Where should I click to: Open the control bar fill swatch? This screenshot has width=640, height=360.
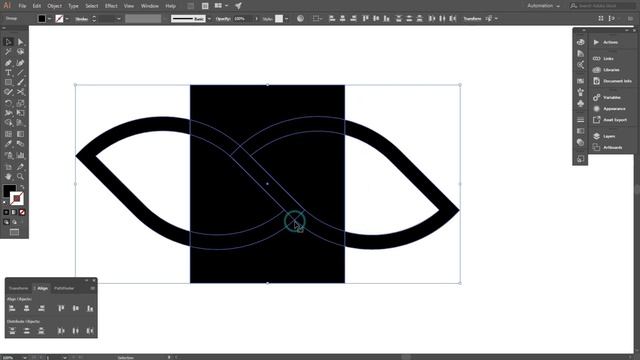(x=42, y=19)
